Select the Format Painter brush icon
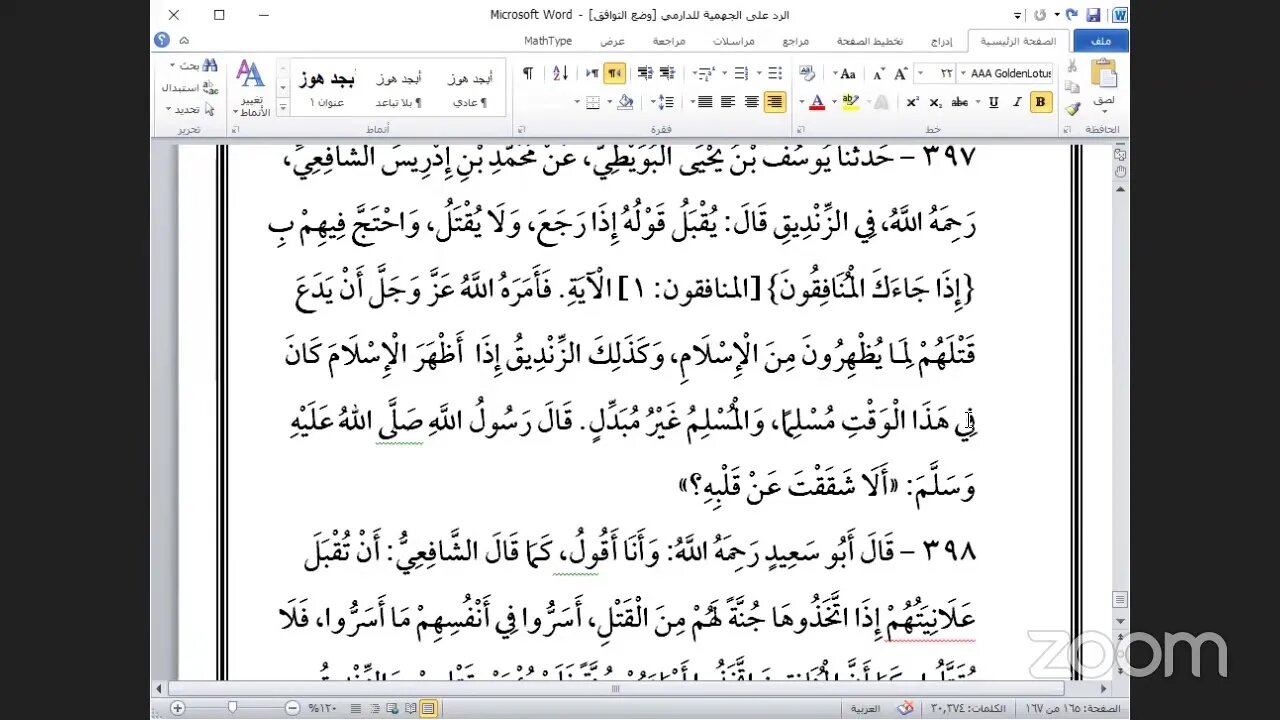The height and width of the screenshot is (720, 1280). [x=1073, y=108]
